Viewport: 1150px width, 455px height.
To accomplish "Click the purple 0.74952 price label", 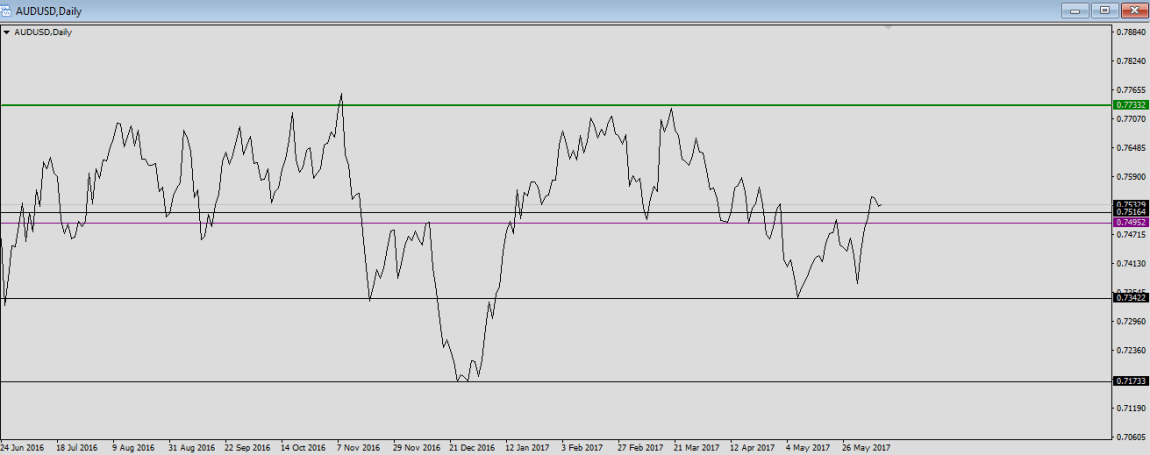I will [x=1131, y=222].
